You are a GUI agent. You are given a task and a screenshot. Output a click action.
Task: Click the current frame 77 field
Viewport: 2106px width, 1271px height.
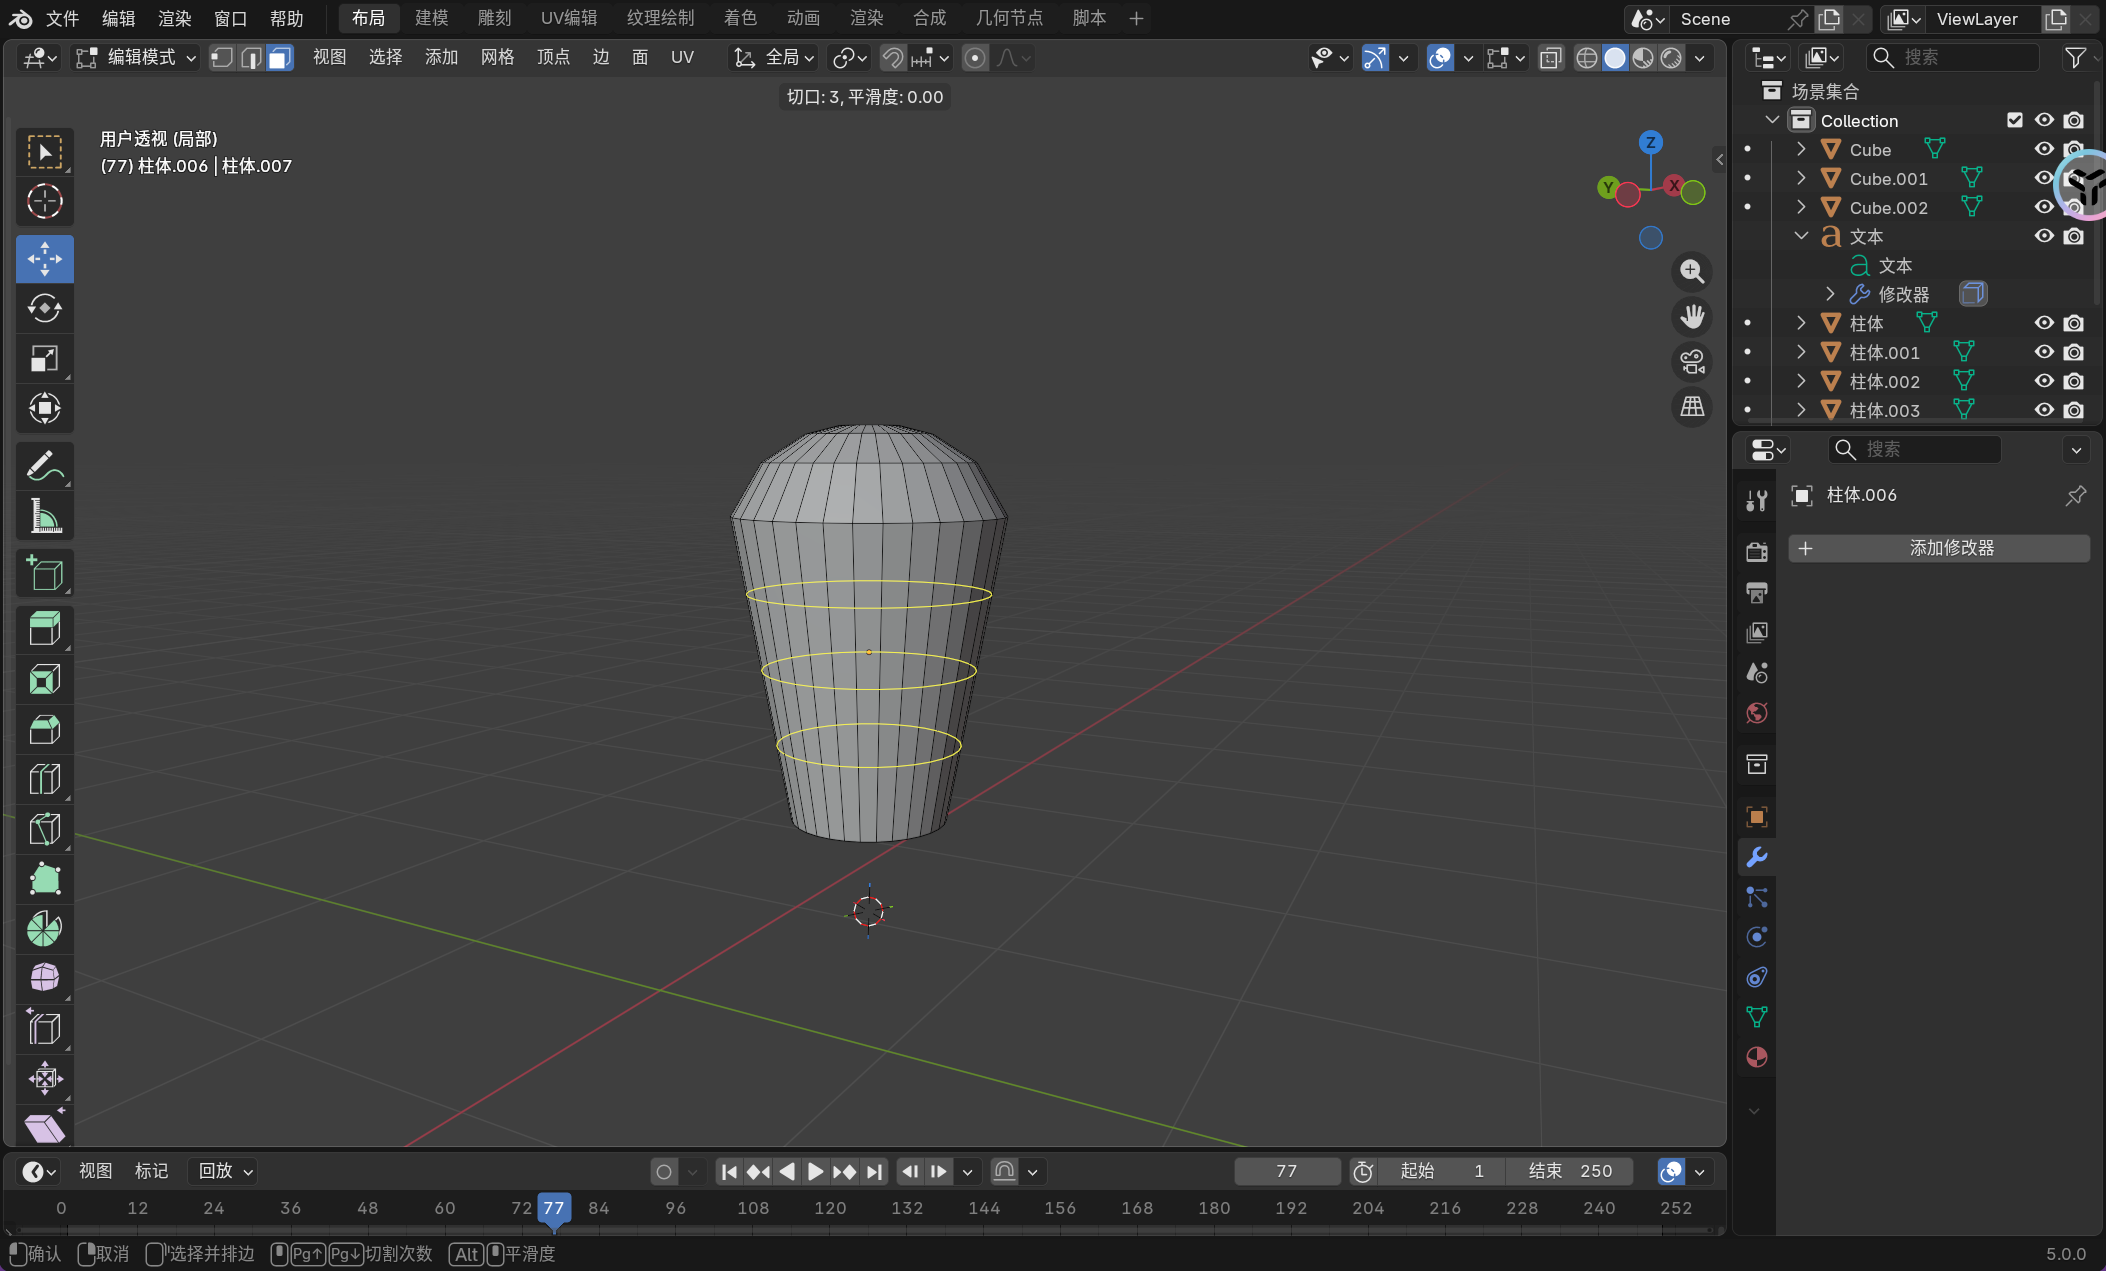[1286, 1171]
